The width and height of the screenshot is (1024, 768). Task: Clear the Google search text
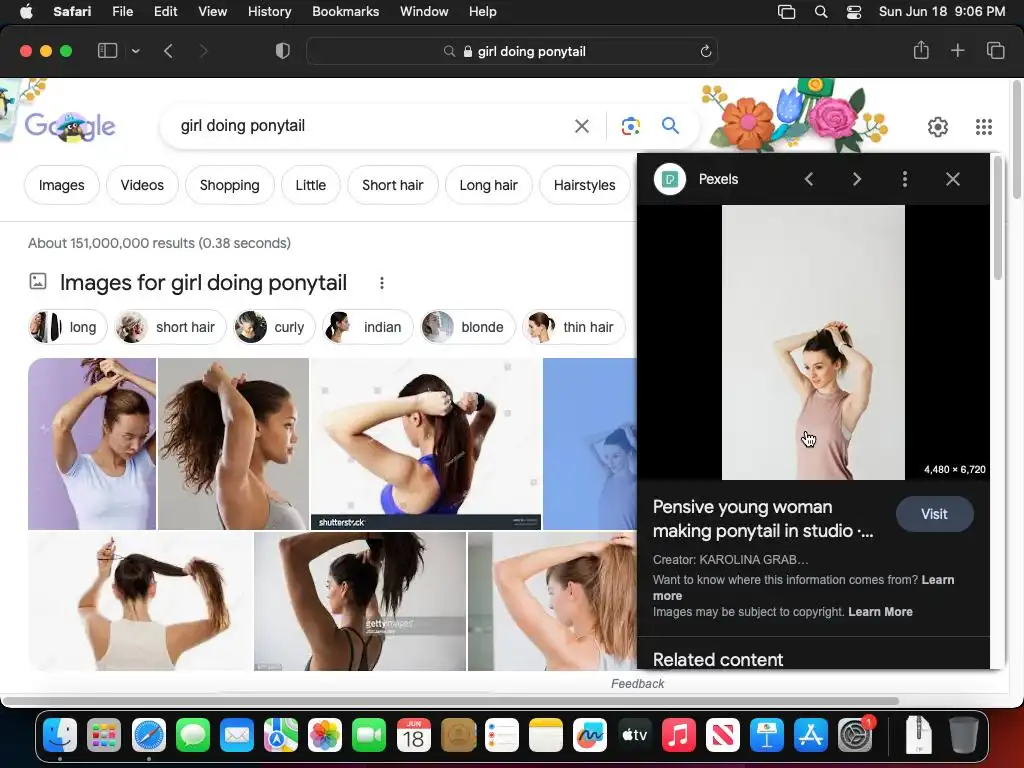click(x=581, y=126)
